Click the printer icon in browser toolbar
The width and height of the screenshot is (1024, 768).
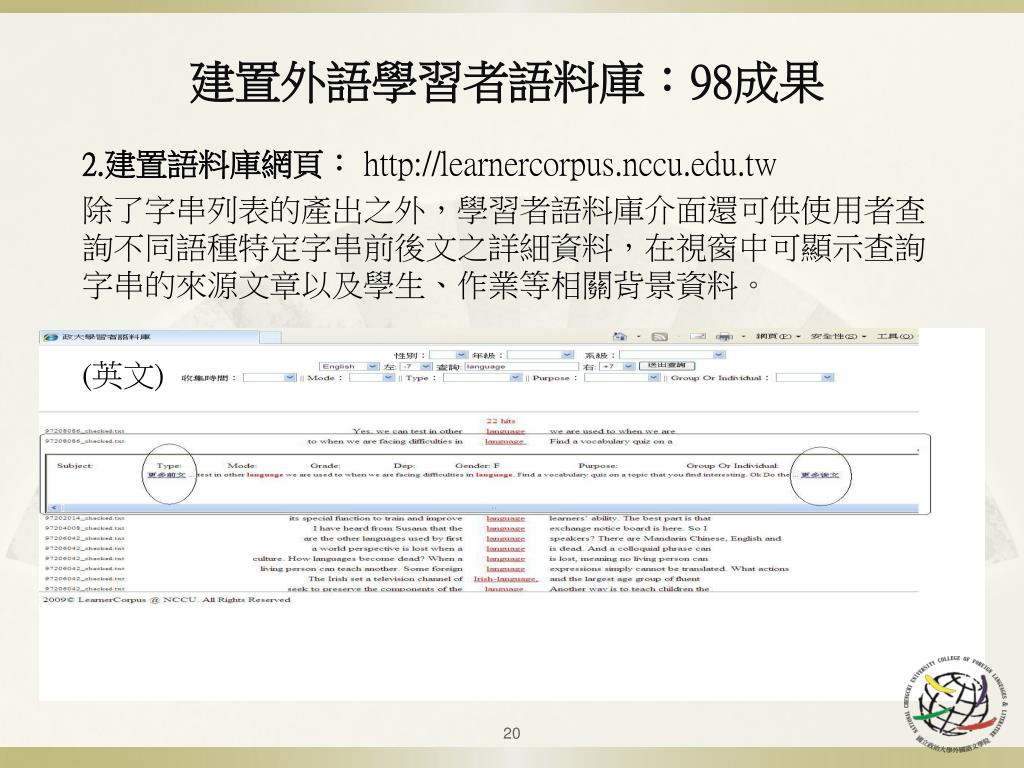tap(724, 337)
